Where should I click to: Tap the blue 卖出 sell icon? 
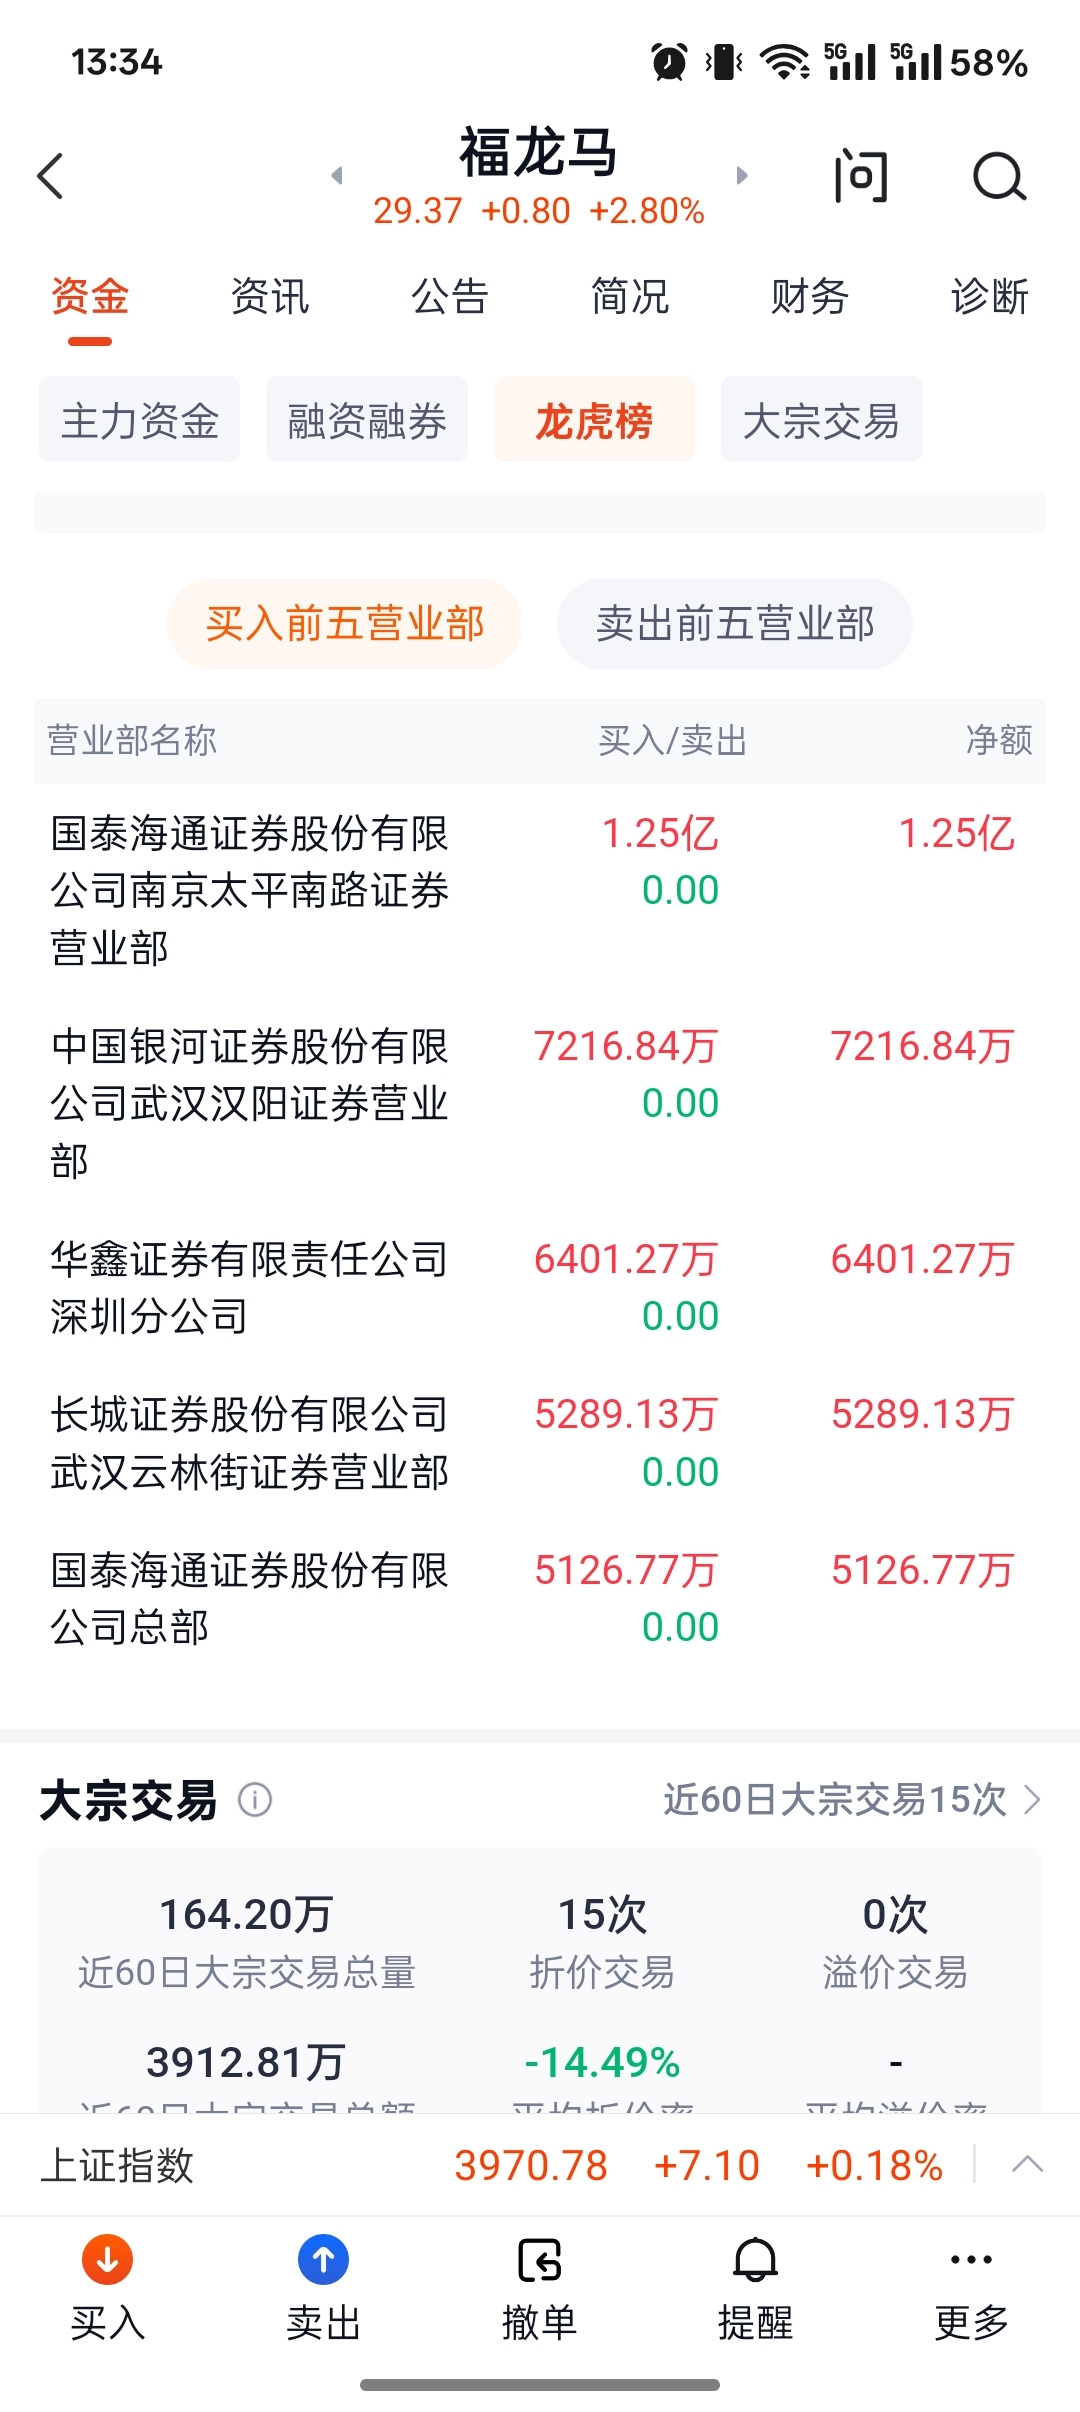click(323, 2260)
